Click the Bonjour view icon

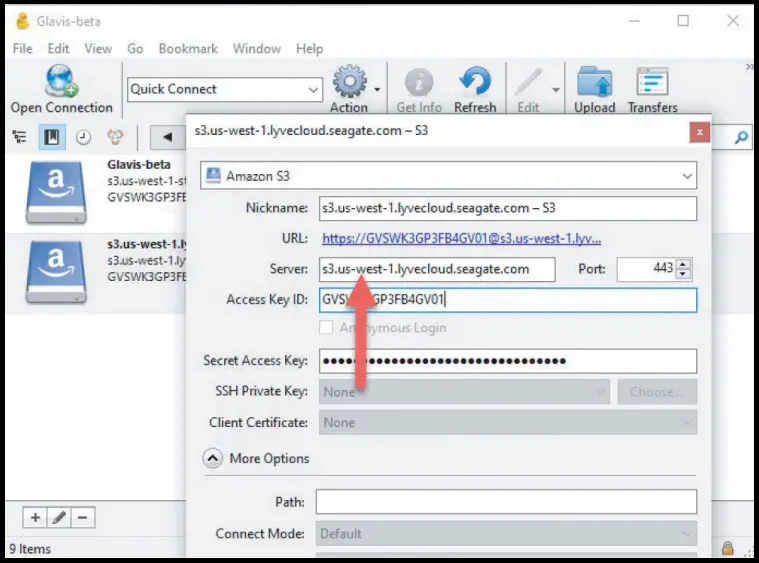click(x=115, y=137)
